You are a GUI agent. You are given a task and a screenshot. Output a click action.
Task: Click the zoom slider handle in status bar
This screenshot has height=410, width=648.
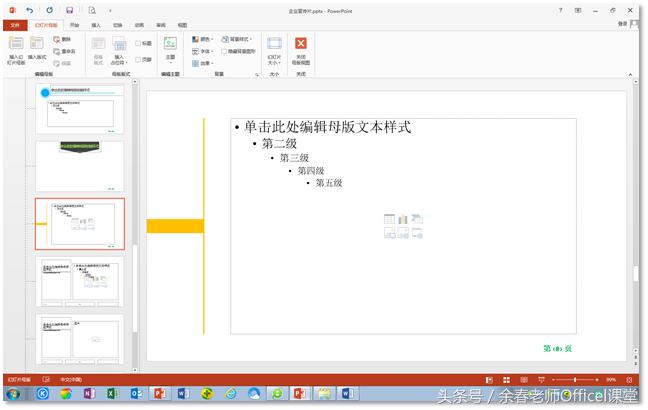pos(575,379)
